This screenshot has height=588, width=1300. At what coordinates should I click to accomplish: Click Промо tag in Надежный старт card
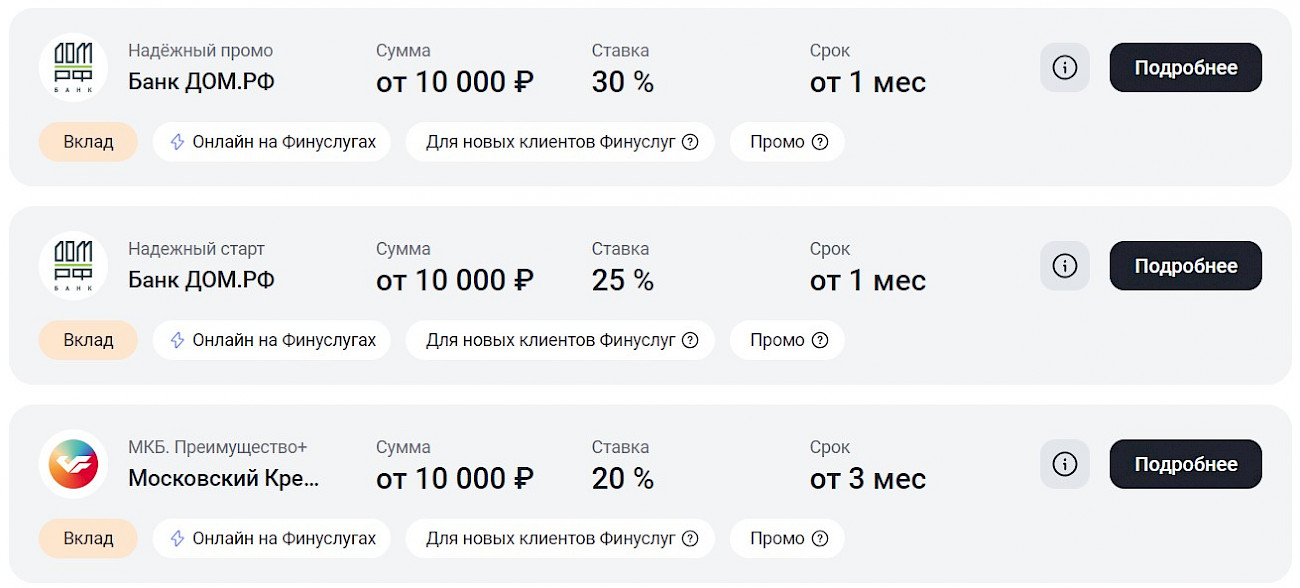click(787, 340)
